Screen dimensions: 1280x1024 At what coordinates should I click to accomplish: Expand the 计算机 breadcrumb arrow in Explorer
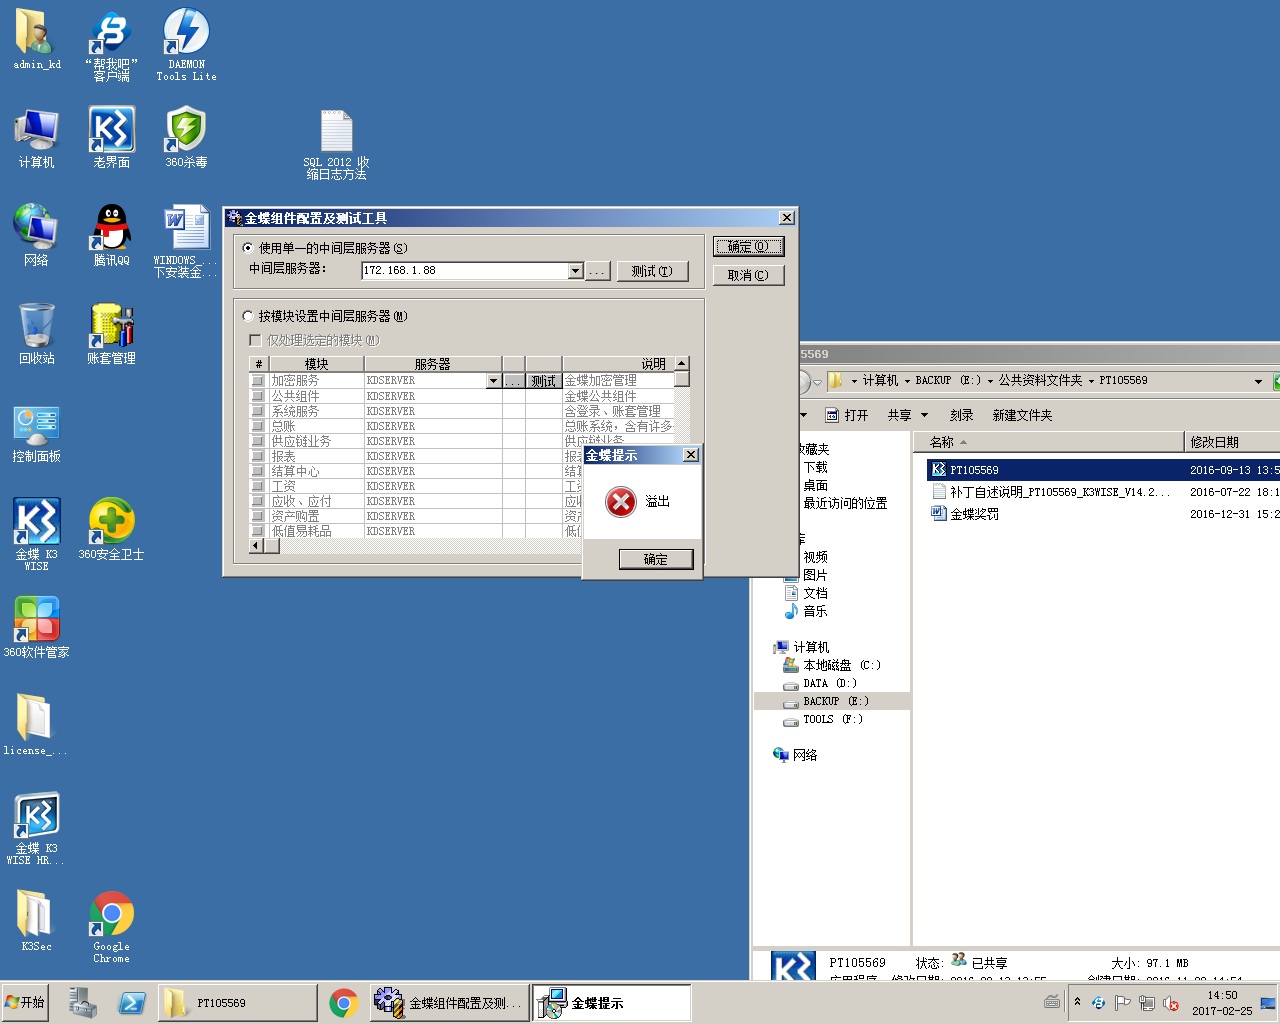pyautogui.click(x=907, y=381)
